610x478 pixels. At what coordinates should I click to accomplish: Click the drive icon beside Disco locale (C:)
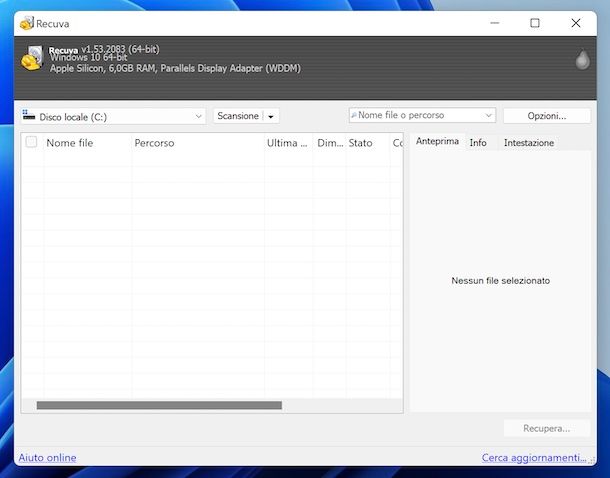click(29, 115)
